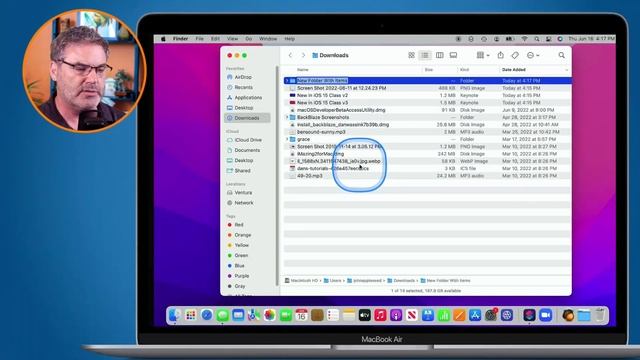
Task: Click the Share toolbar icon
Action: pyautogui.click(x=500, y=55)
